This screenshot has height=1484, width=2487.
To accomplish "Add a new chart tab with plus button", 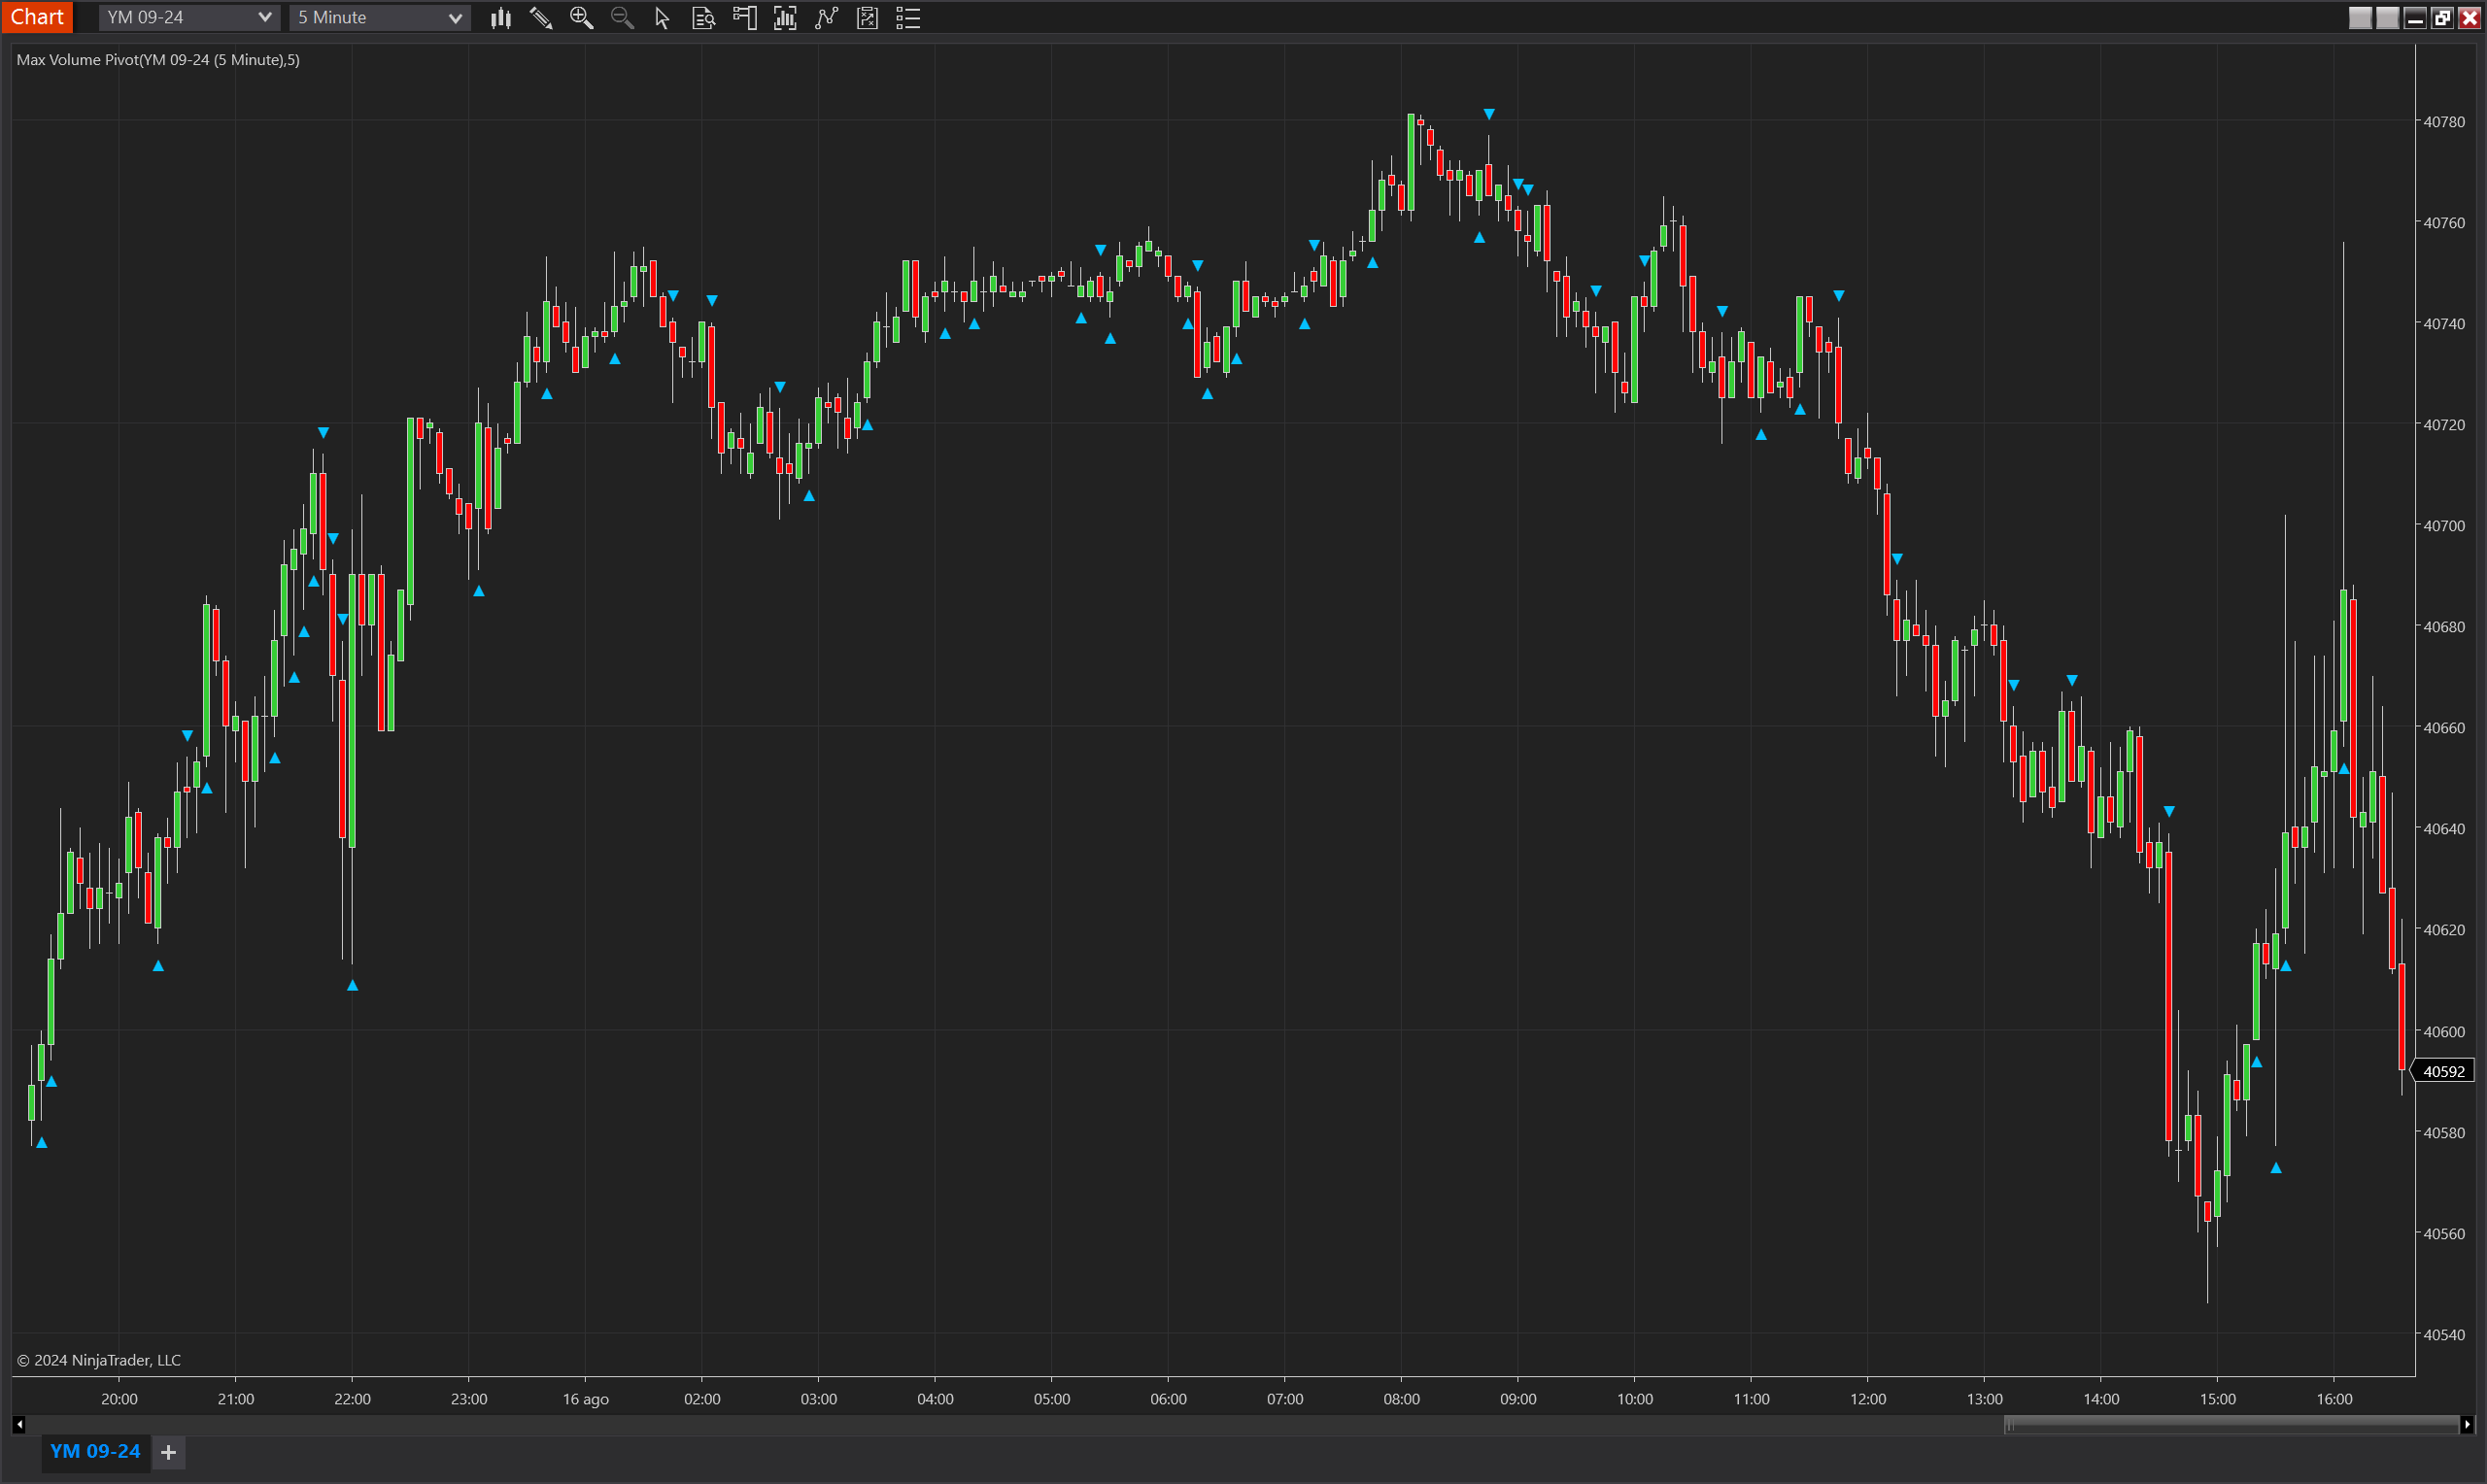I will [169, 1452].
